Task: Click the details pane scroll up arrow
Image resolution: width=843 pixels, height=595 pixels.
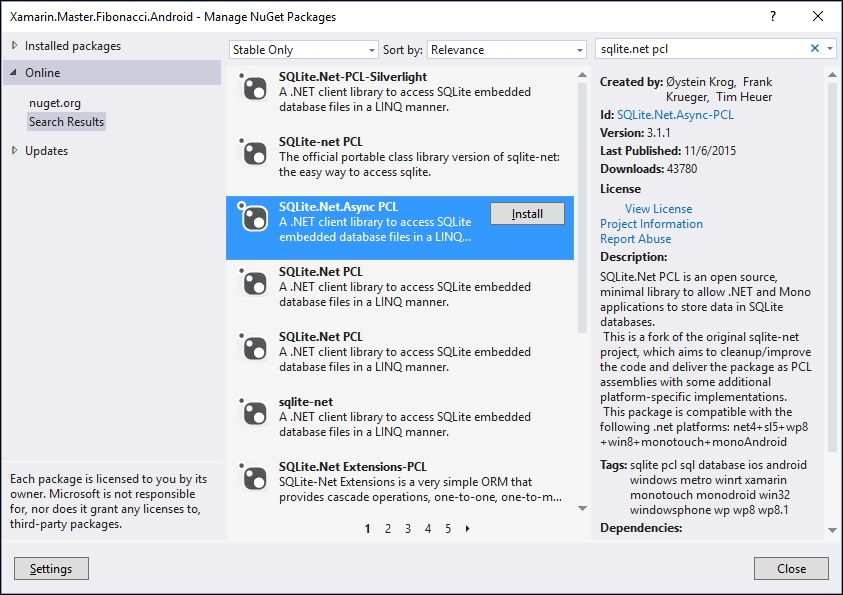Action: (832, 75)
